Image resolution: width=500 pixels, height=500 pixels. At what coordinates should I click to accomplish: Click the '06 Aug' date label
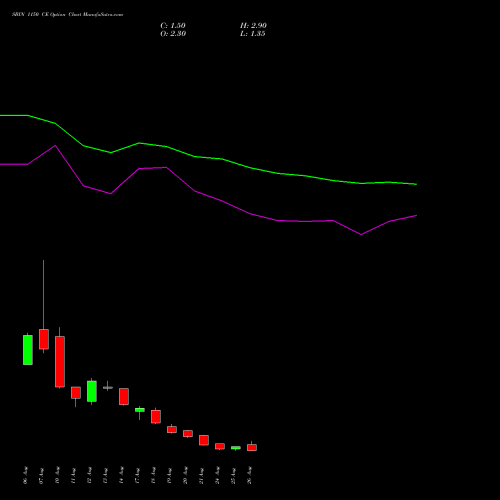pos(26,475)
